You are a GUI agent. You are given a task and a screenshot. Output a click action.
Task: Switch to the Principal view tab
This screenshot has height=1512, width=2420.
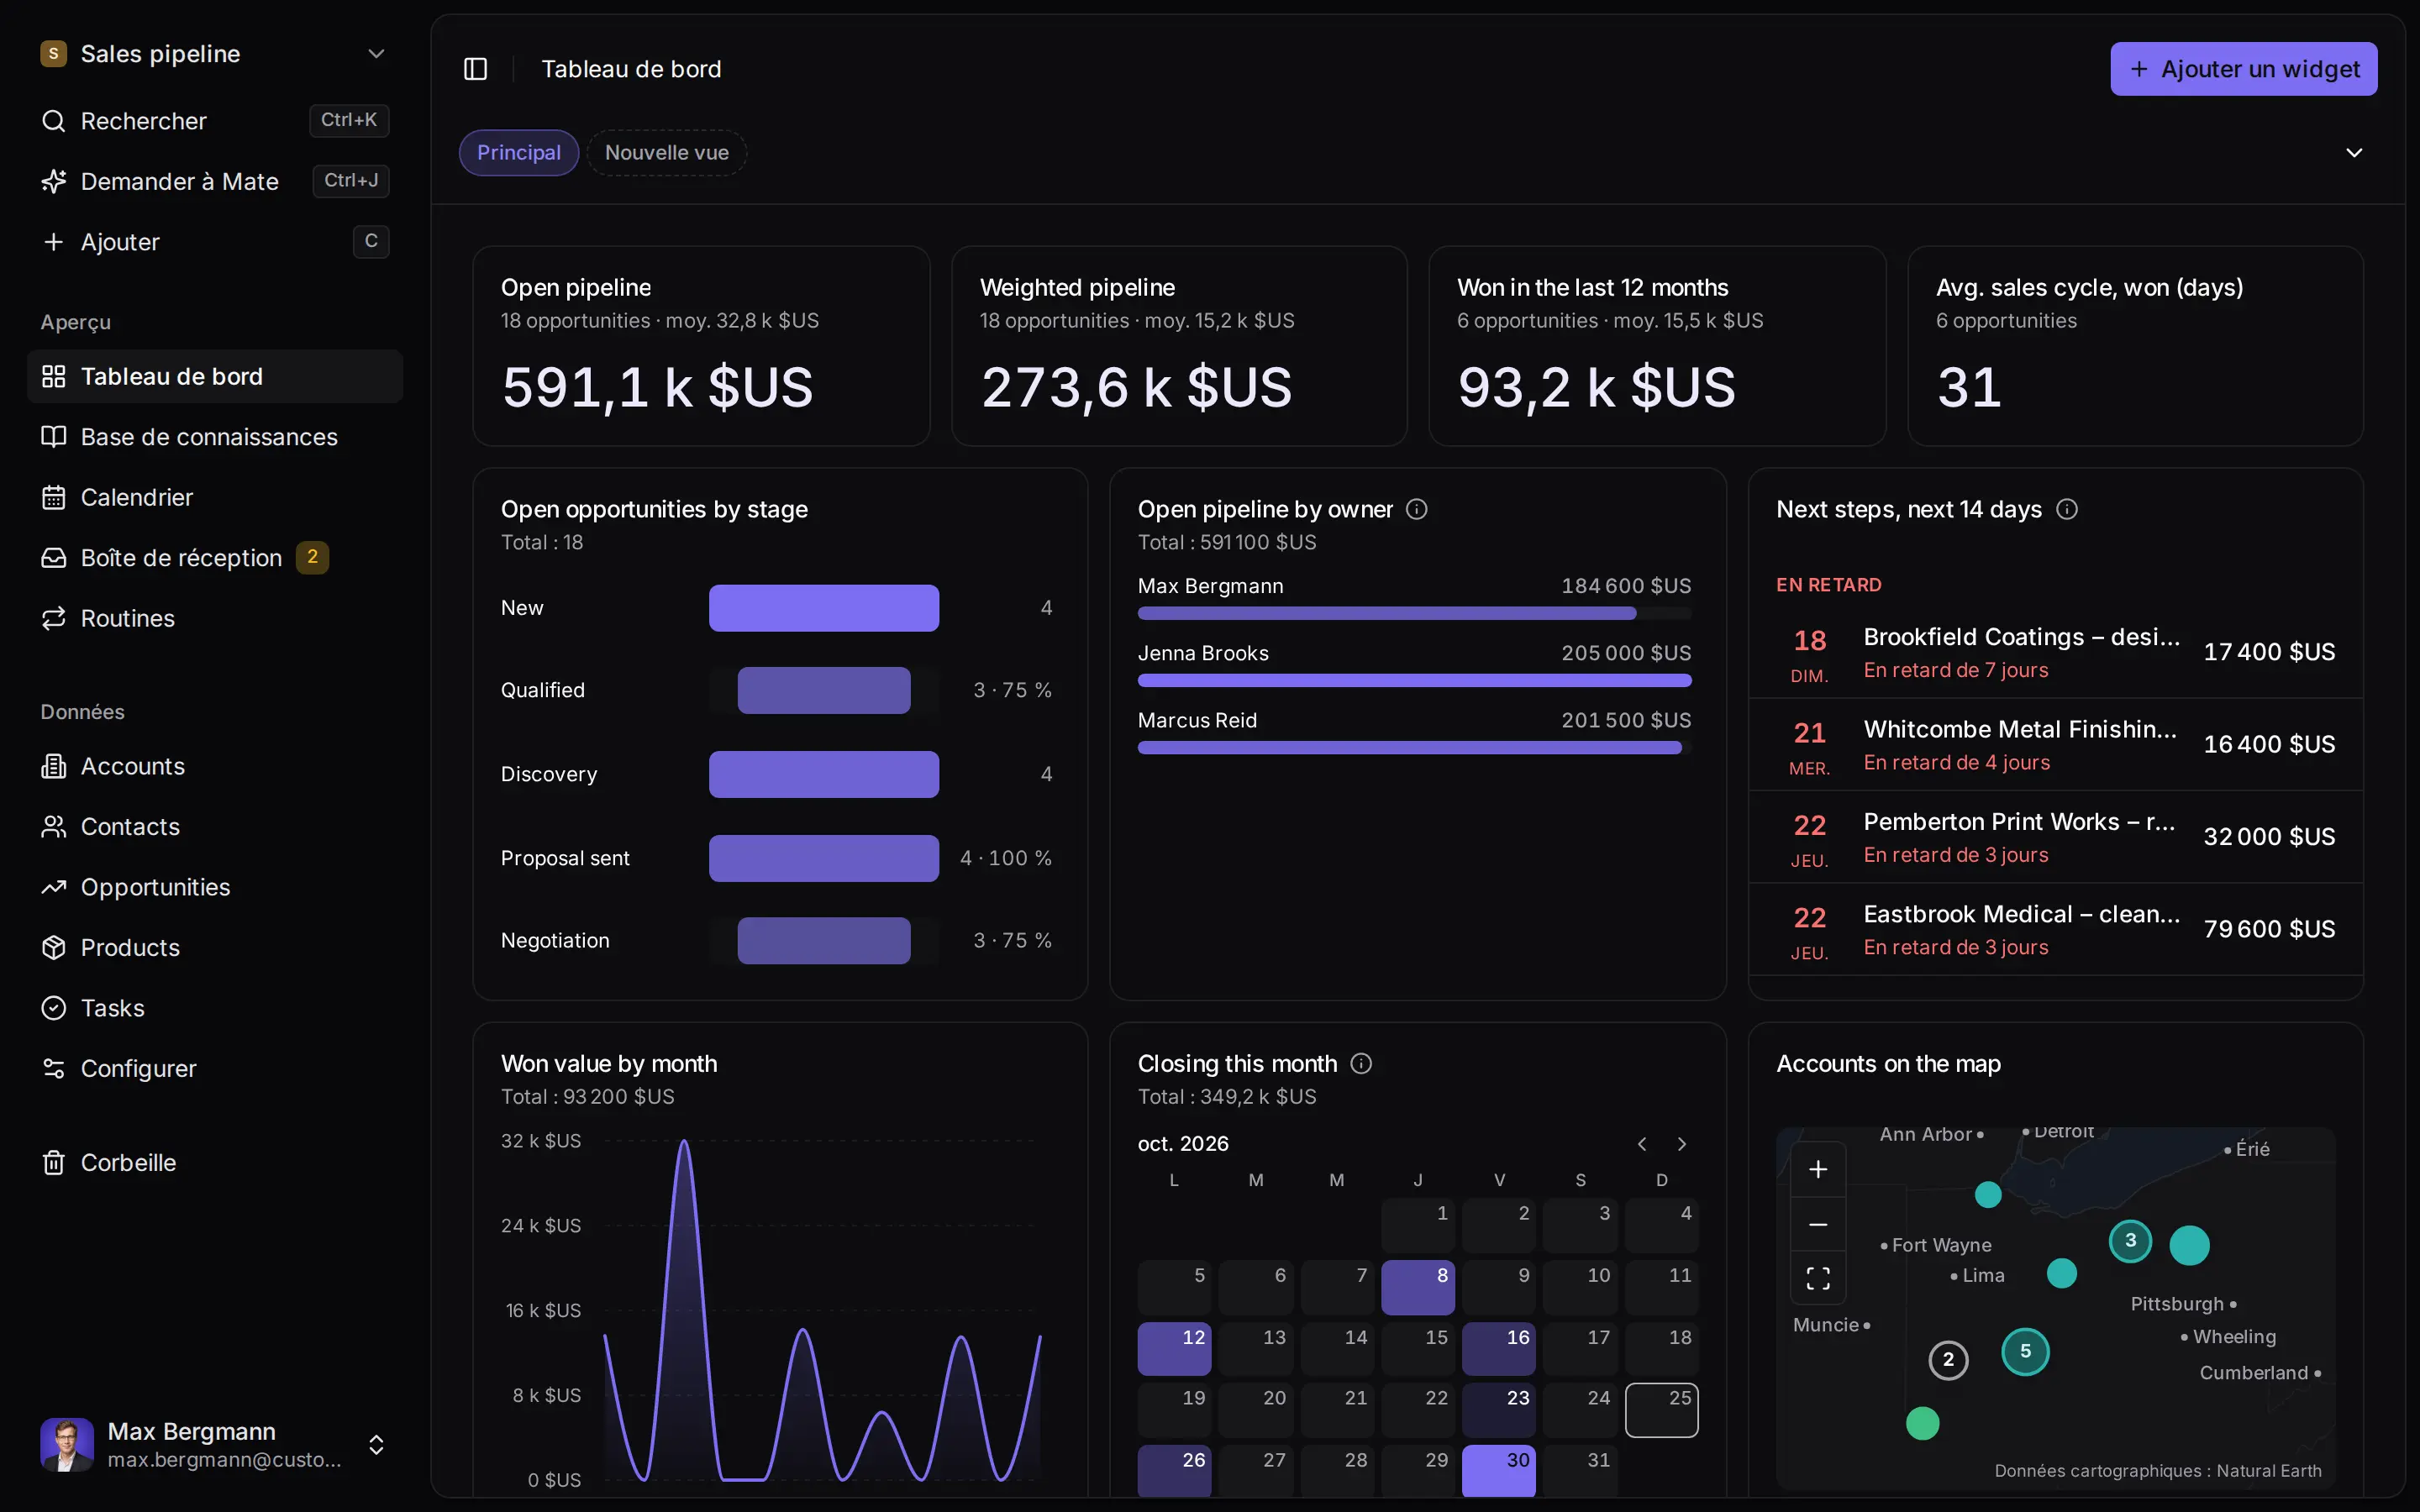[518, 153]
